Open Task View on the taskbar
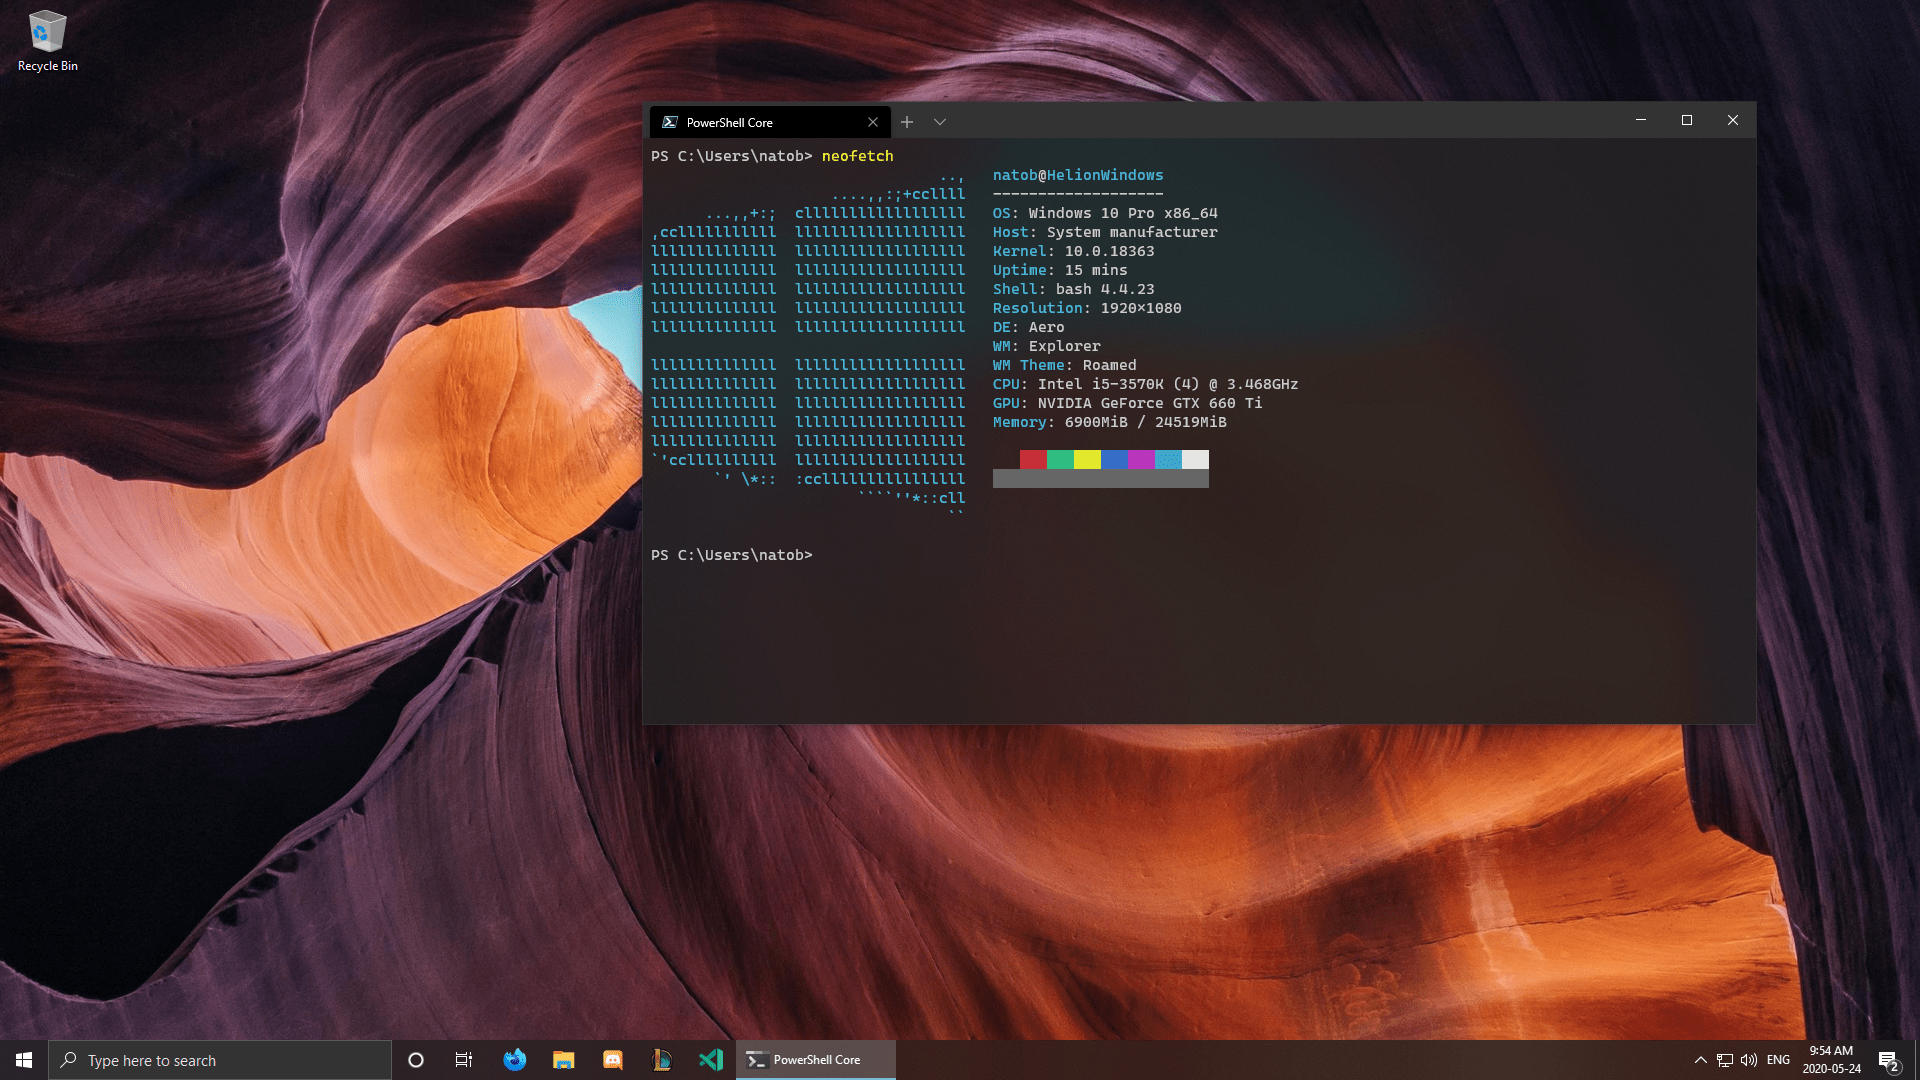The width and height of the screenshot is (1920, 1080). tap(464, 1060)
